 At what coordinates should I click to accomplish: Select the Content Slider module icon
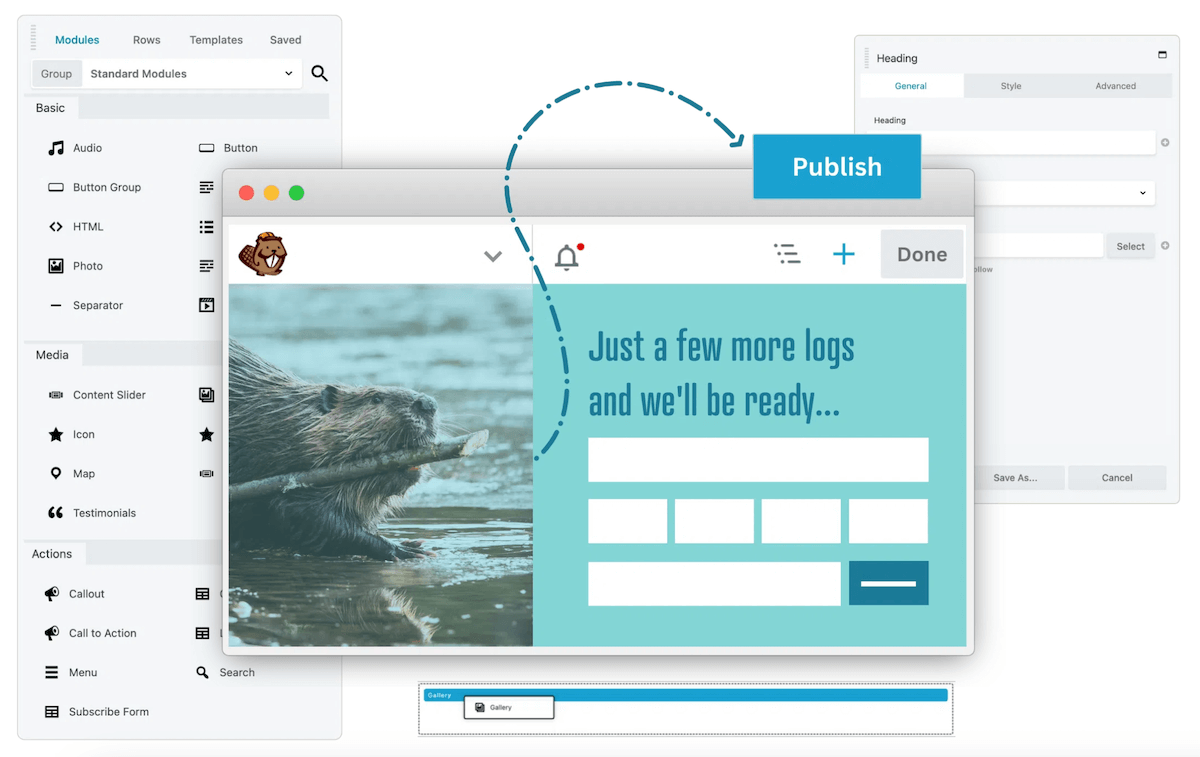(x=56, y=395)
